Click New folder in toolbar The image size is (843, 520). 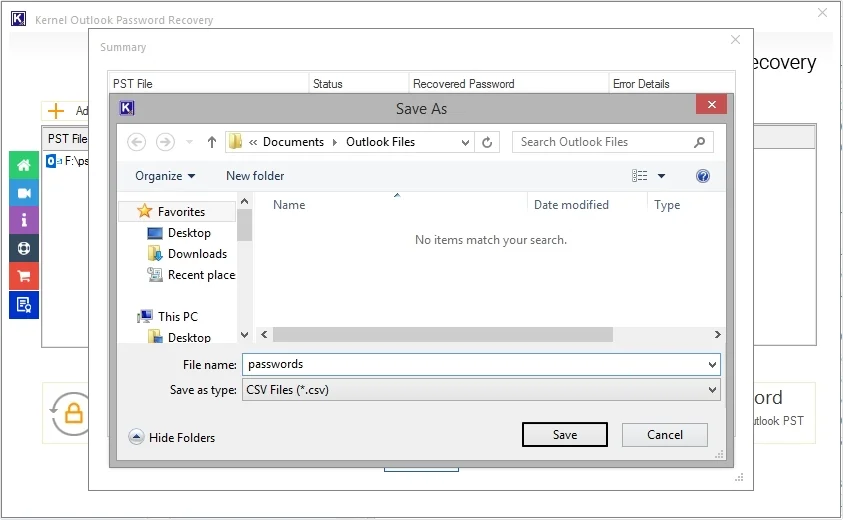tap(255, 176)
